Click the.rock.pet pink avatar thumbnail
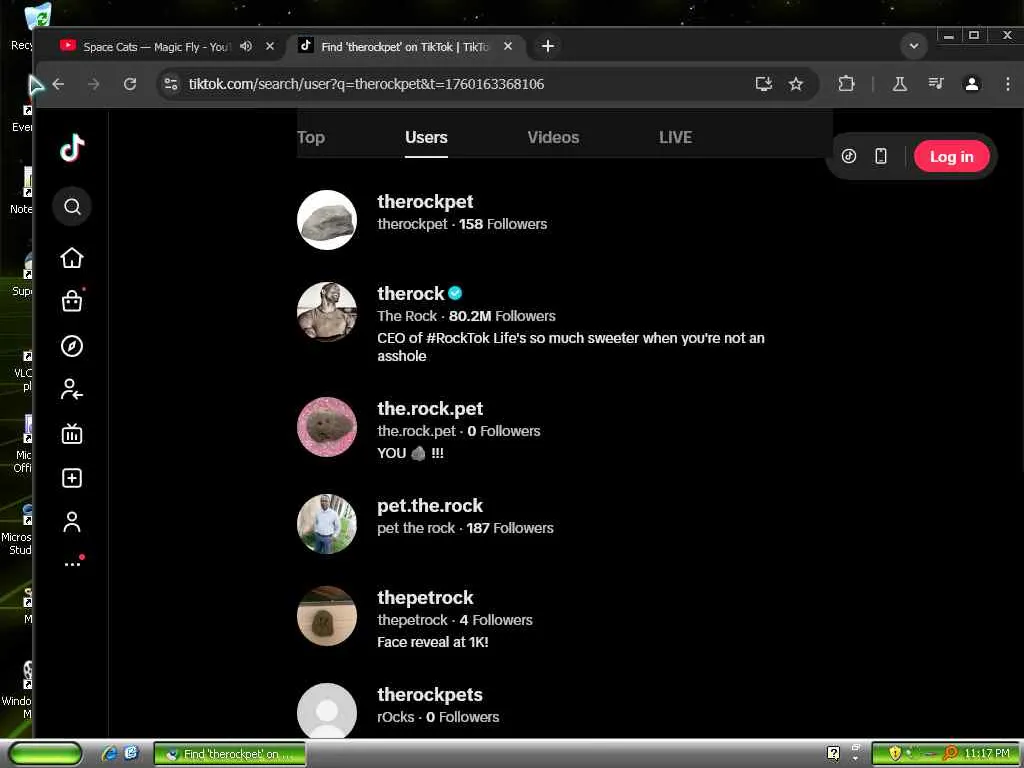 (327, 427)
